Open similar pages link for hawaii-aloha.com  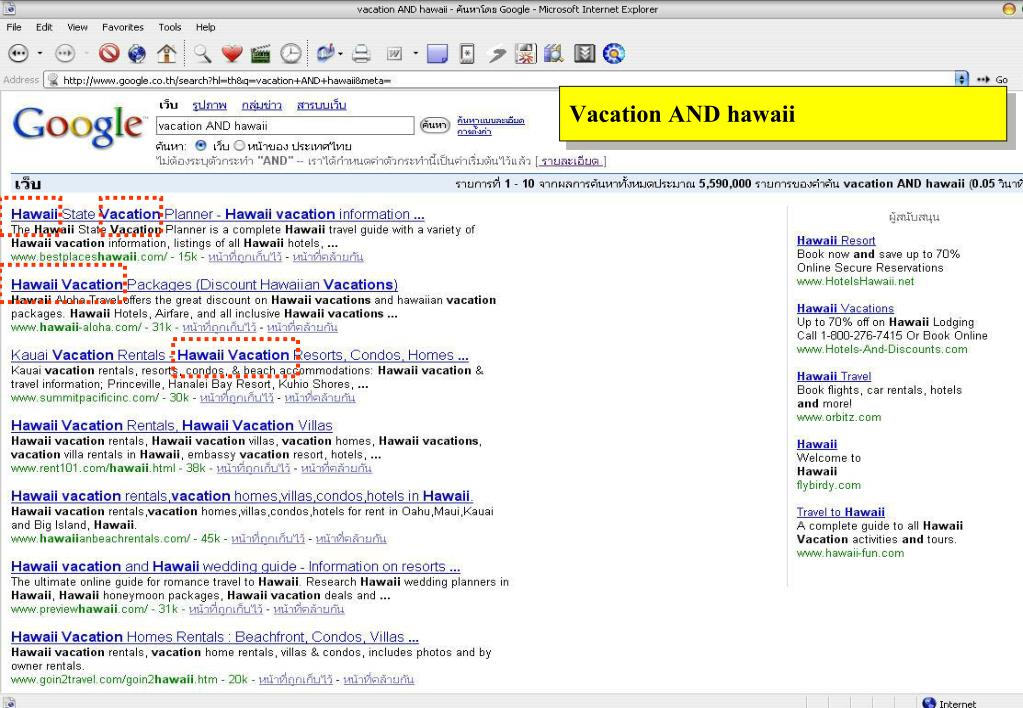pyautogui.click(x=302, y=328)
